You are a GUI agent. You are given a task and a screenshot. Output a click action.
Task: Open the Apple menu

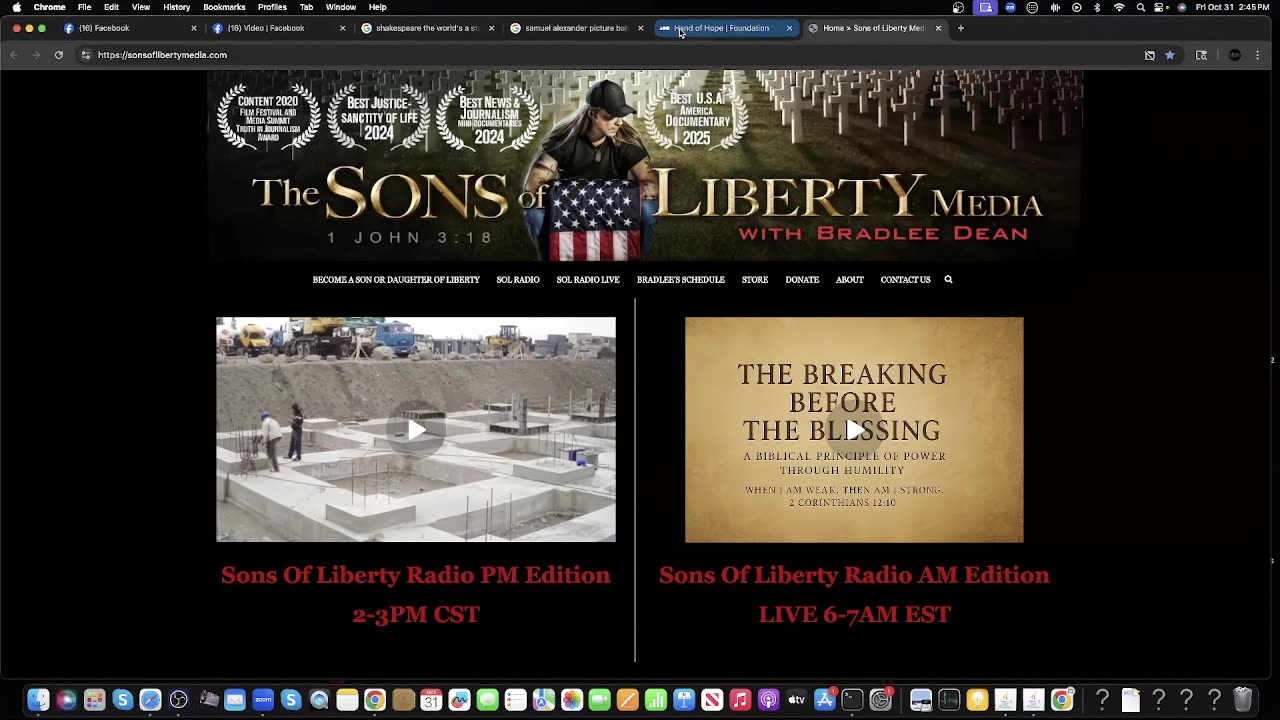click(x=16, y=7)
